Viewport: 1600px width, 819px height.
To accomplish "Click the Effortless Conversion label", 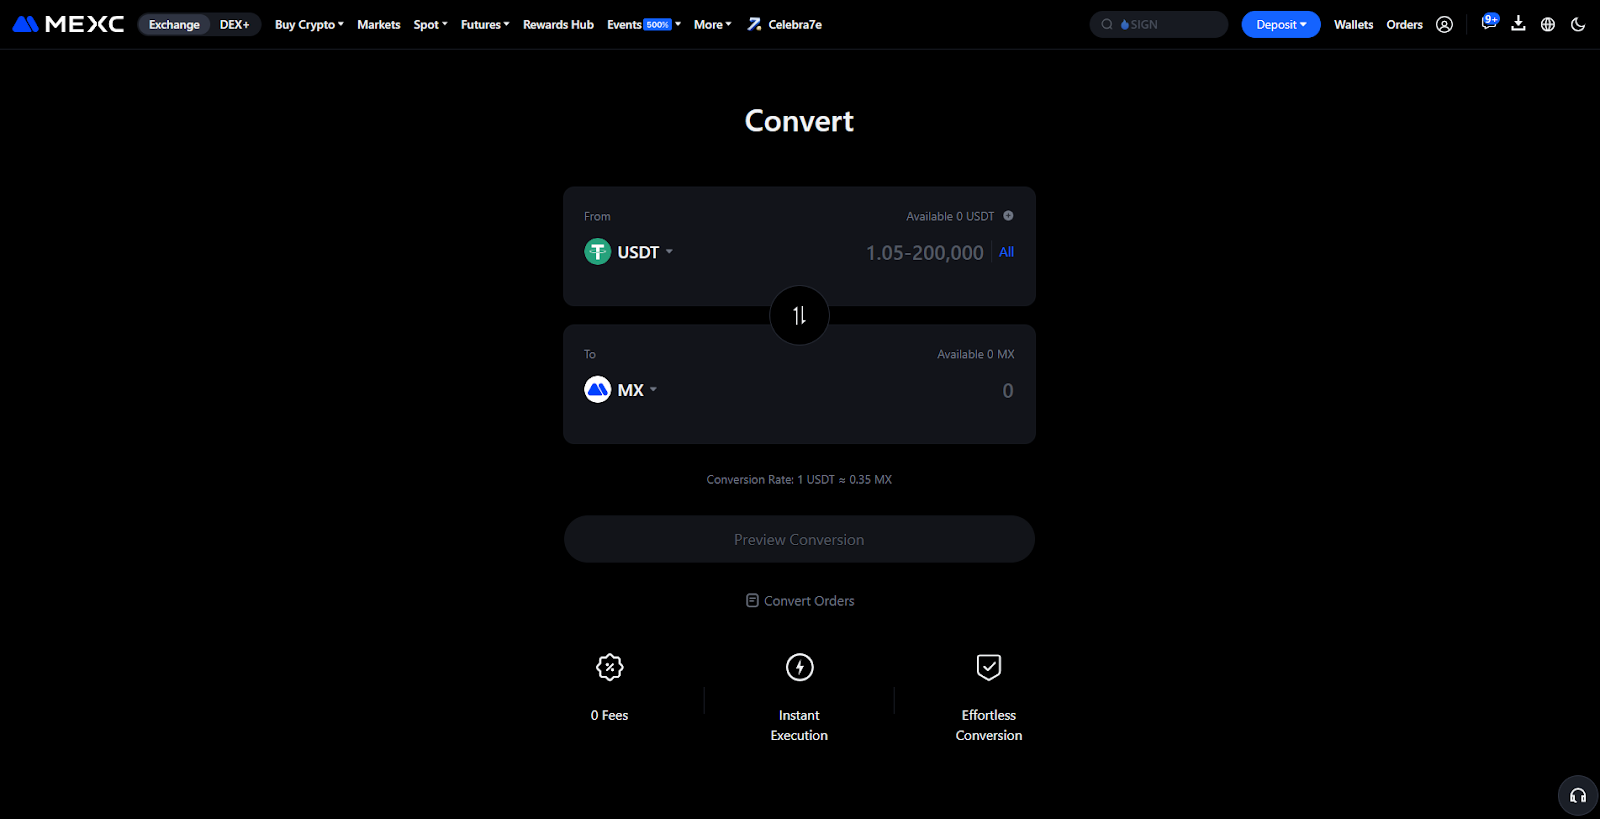I will point(989,725).
